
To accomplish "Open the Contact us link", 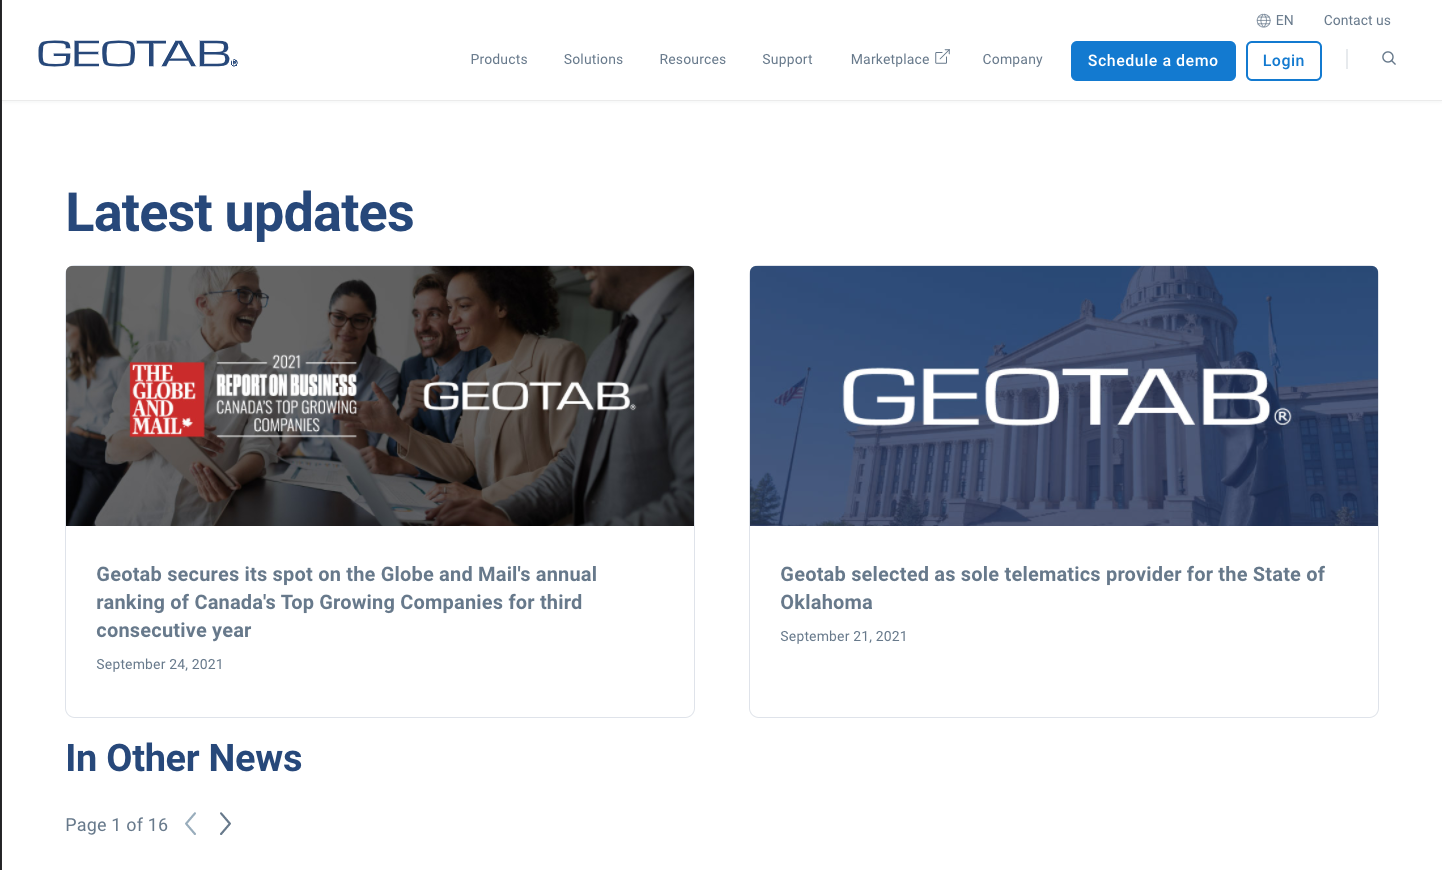I will tap(1357, 20).
